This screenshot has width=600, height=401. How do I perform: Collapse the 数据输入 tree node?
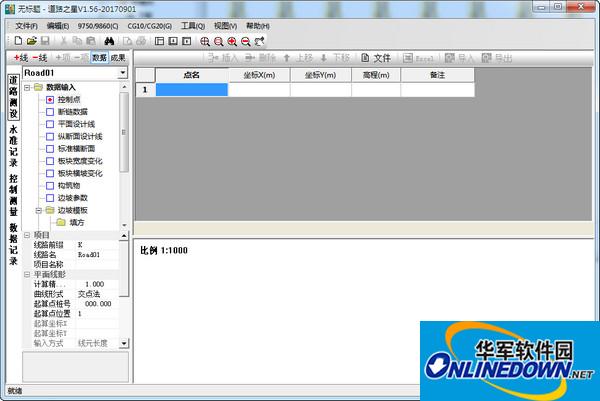(26, 87)
